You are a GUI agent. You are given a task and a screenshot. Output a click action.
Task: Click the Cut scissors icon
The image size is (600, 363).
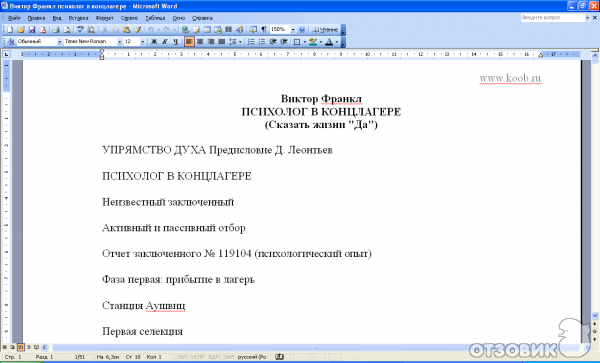(104, 29)
